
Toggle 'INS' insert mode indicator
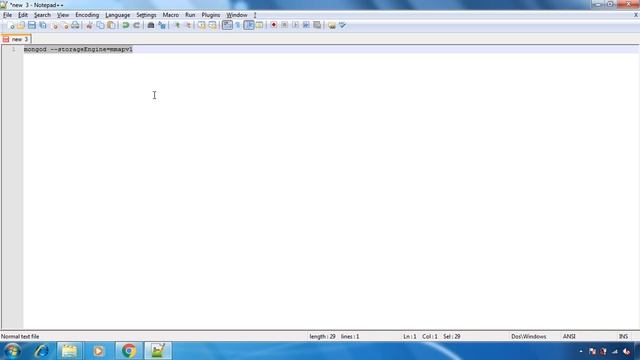point(623,337)
